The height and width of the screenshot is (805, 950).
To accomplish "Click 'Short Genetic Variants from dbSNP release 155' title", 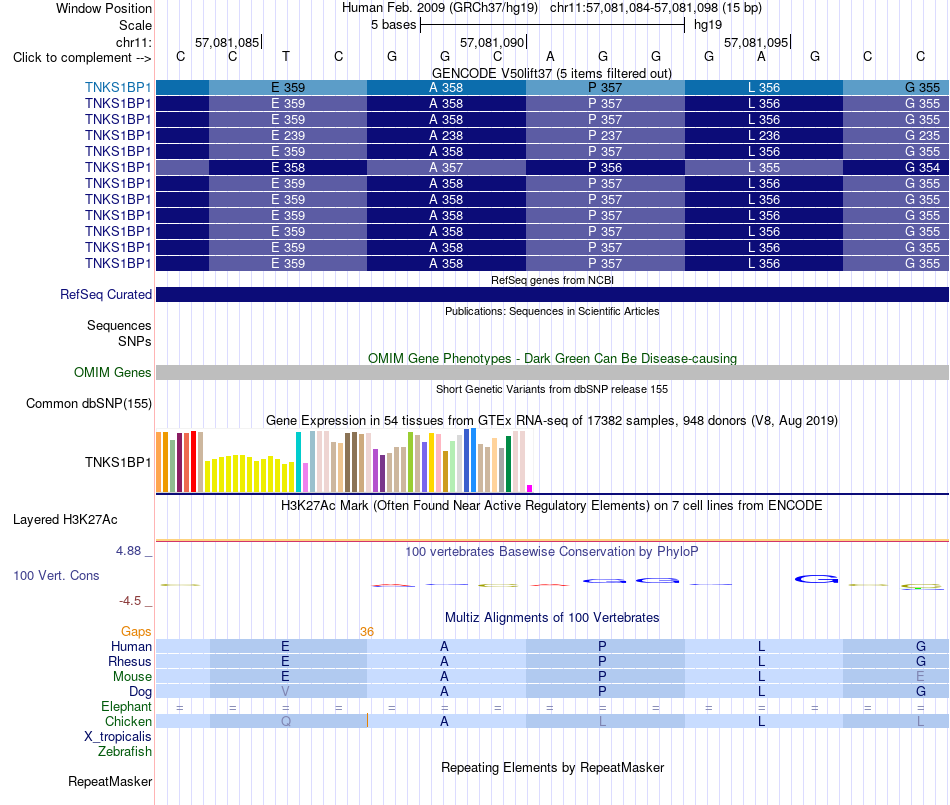I will pyautogui.click(x=552, y=389).
